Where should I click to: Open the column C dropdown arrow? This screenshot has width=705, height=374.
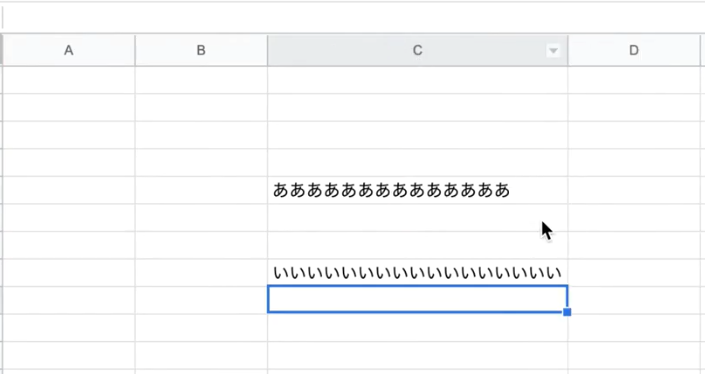pyautogui.click(x=553, y=51)
